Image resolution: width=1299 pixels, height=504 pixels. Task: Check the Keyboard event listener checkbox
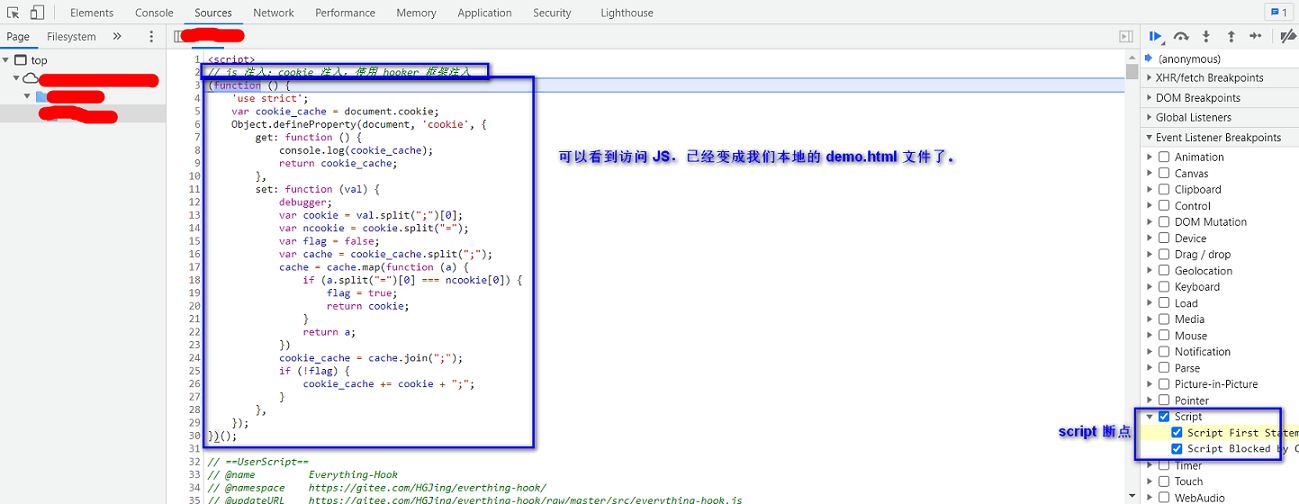[x=1164, y=287]
